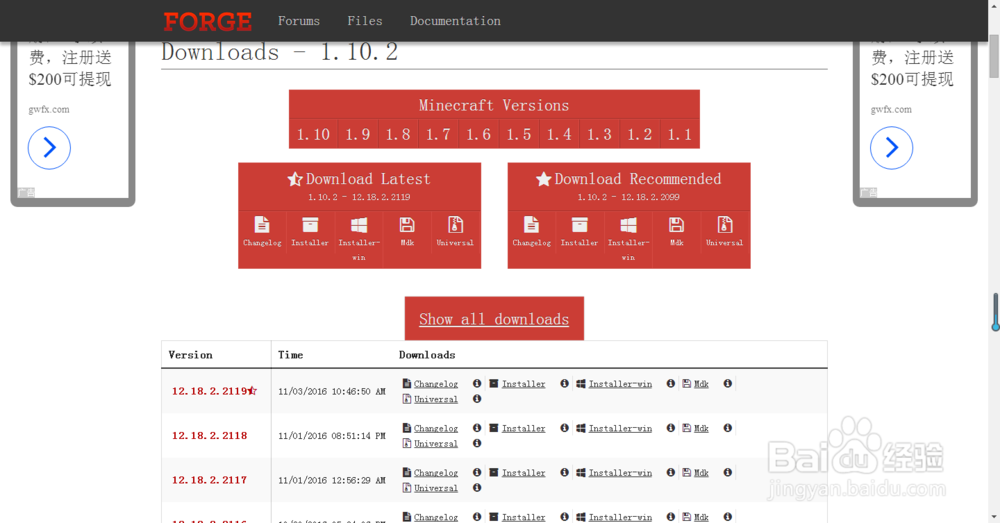Click info icon after Changelog for 12.18.2.2117

point(477,472)
